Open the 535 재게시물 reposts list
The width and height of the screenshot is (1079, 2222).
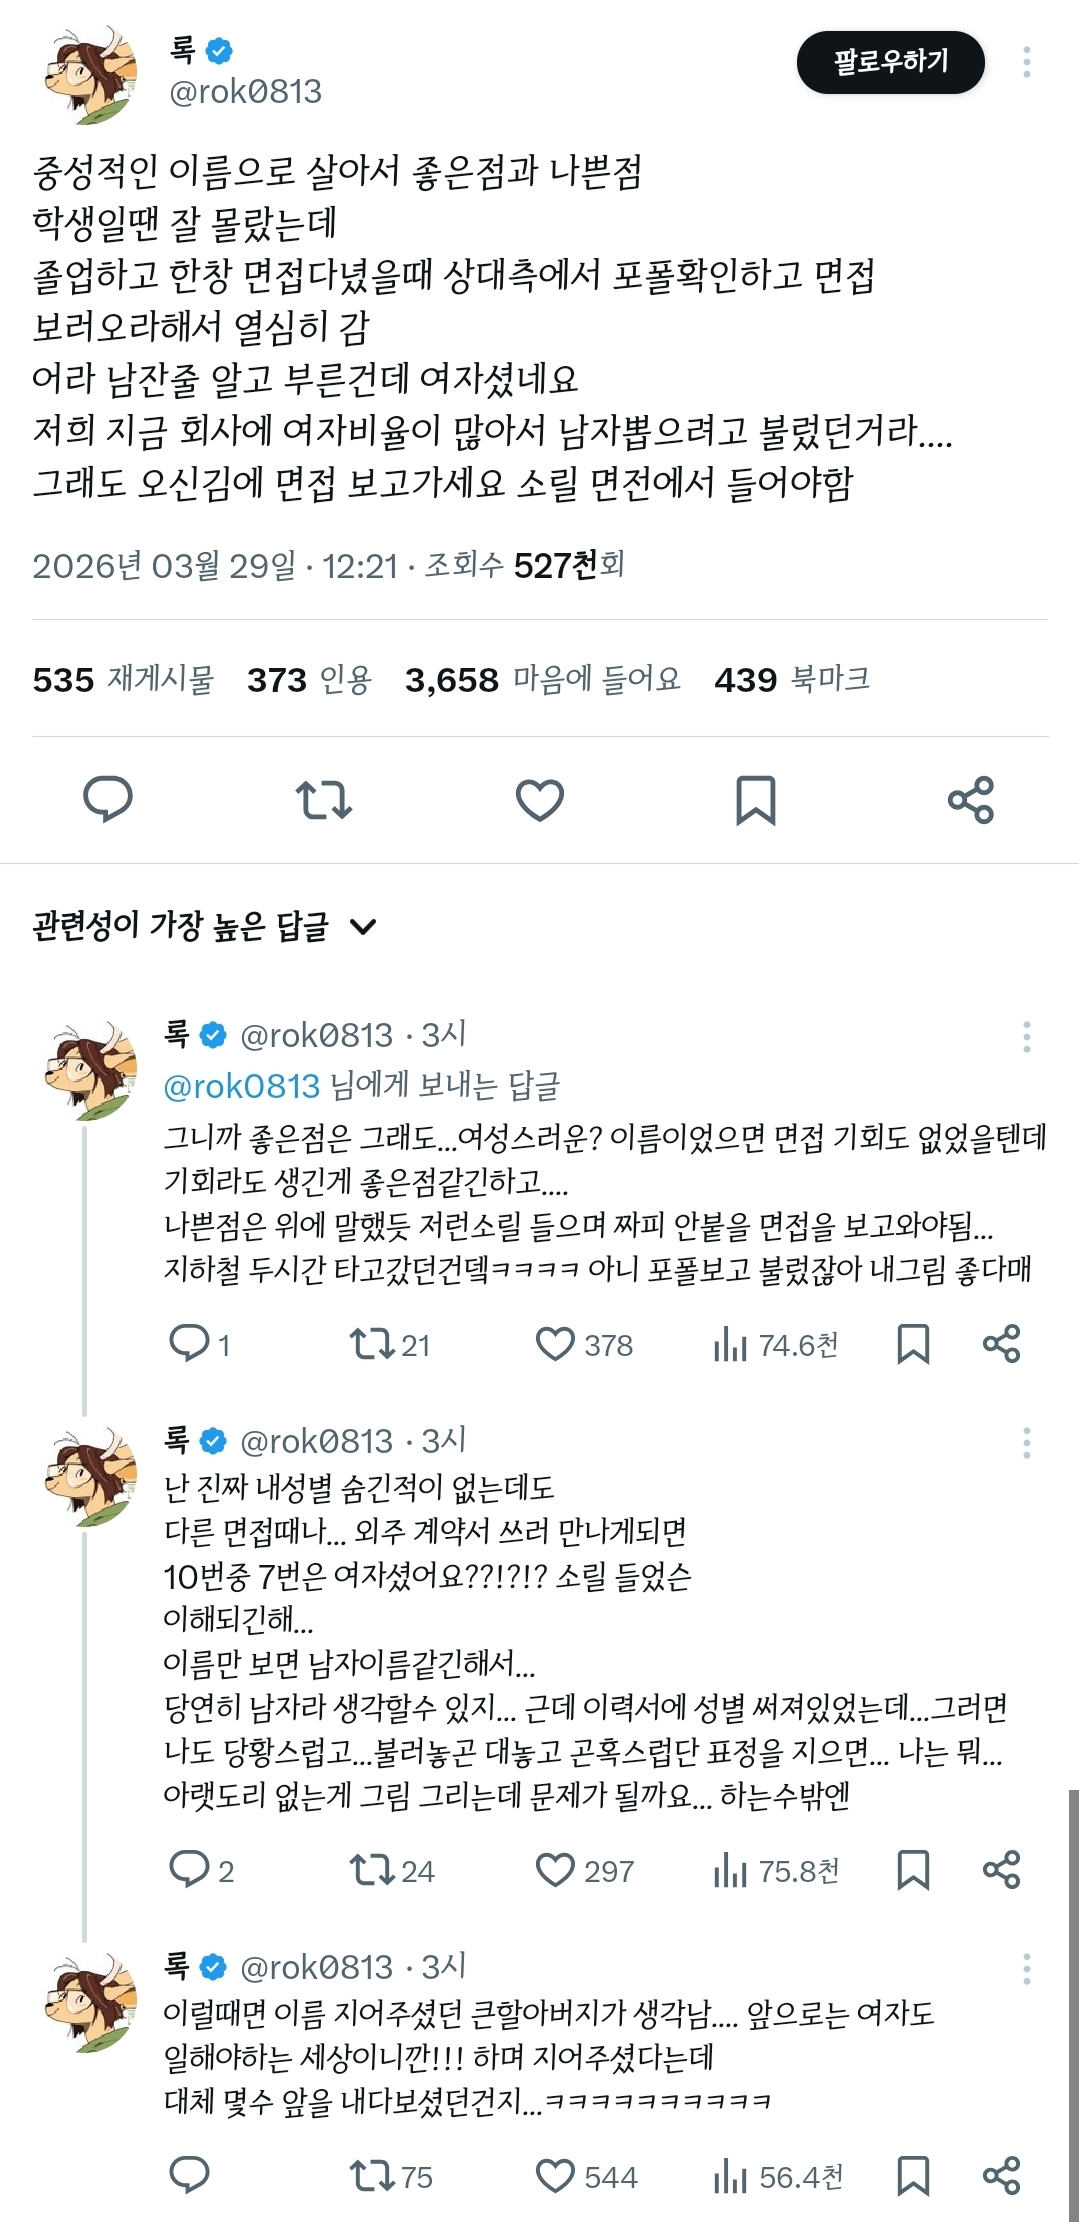tap(125, 677)
